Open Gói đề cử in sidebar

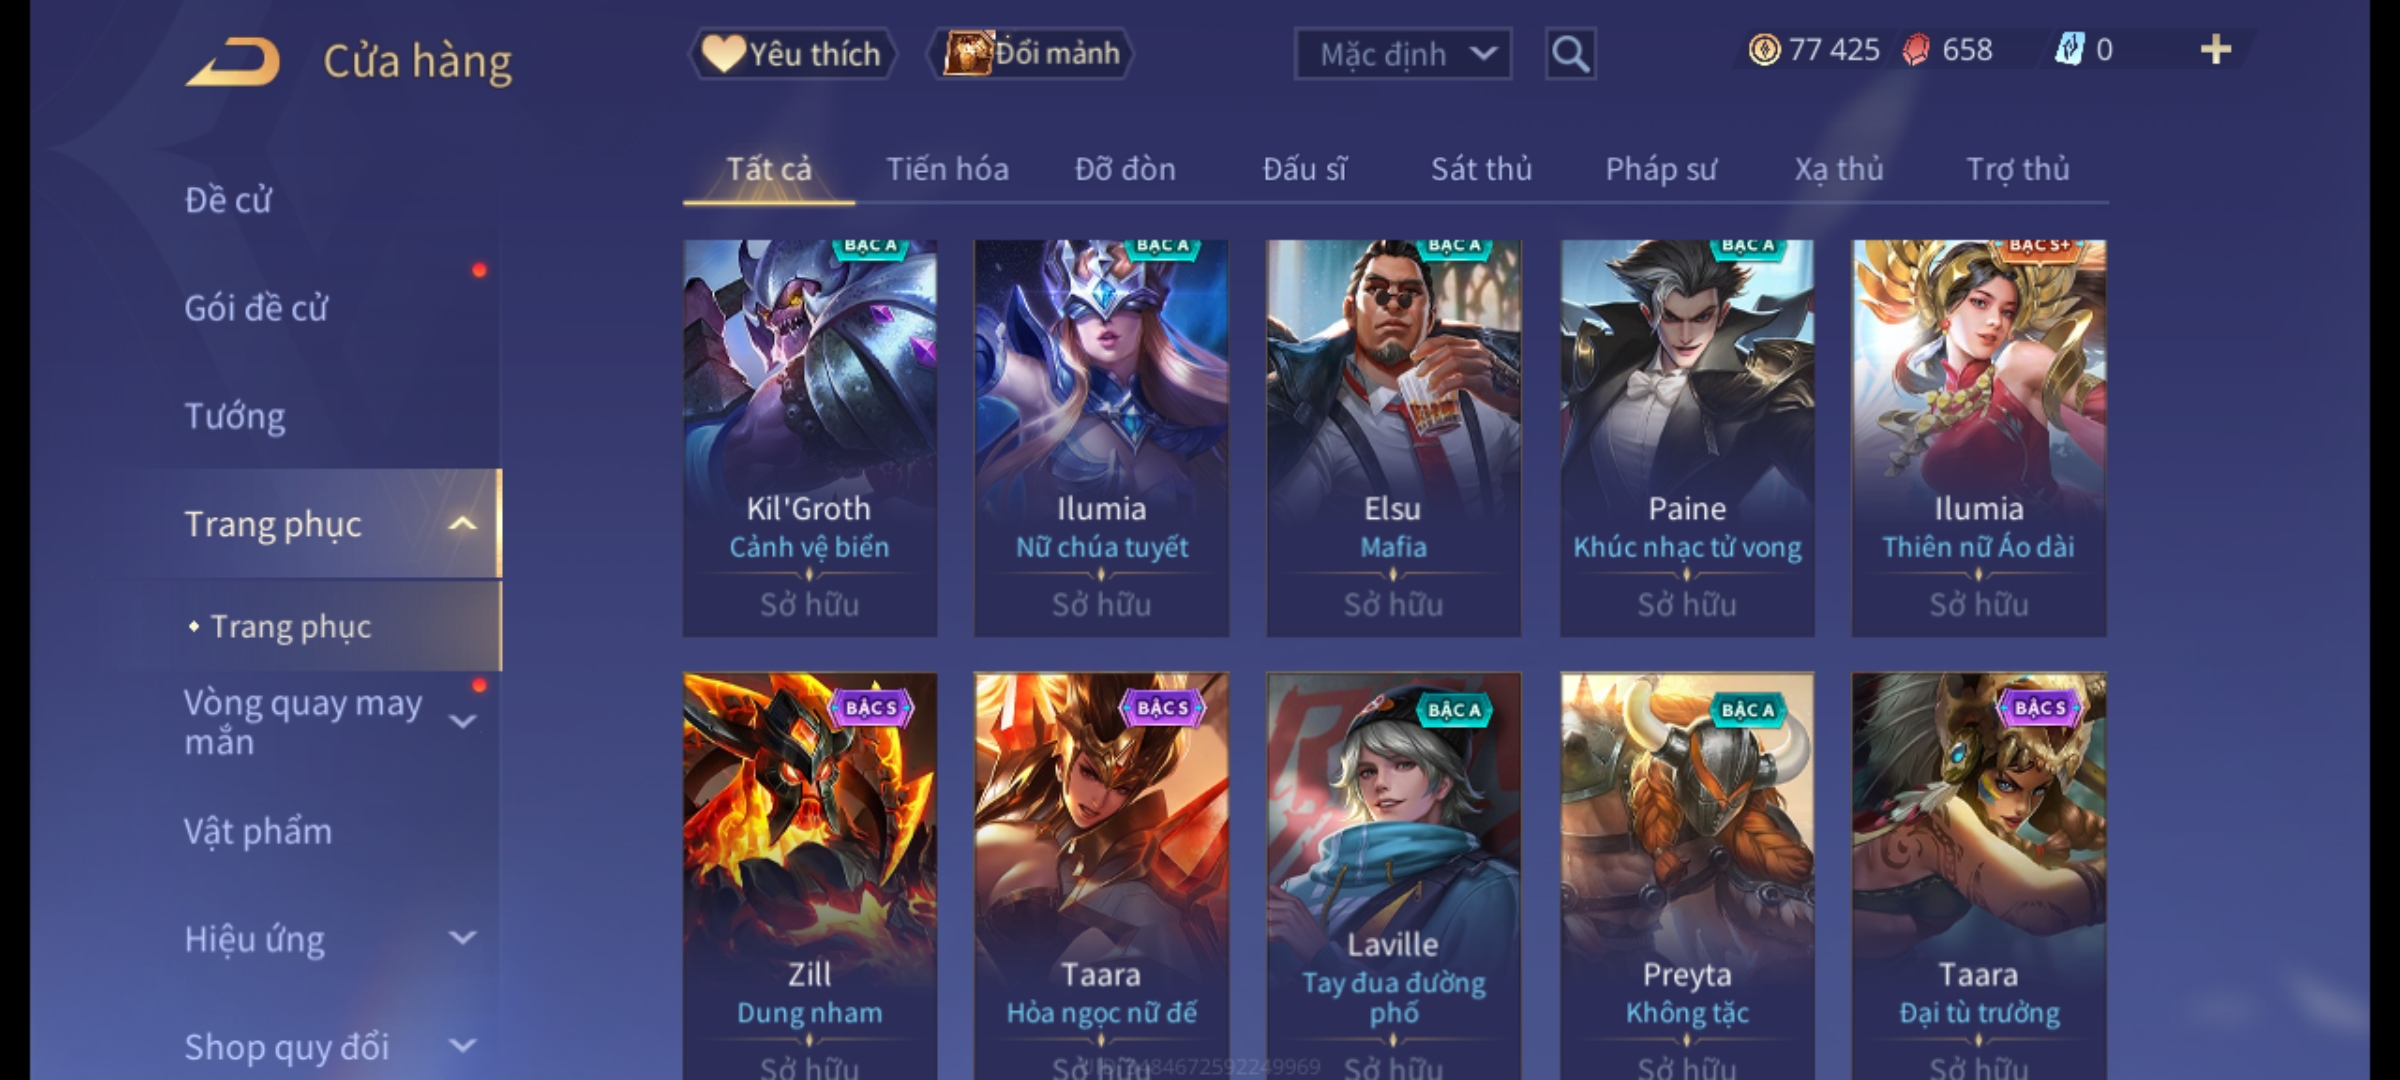(x=256, y=308)
